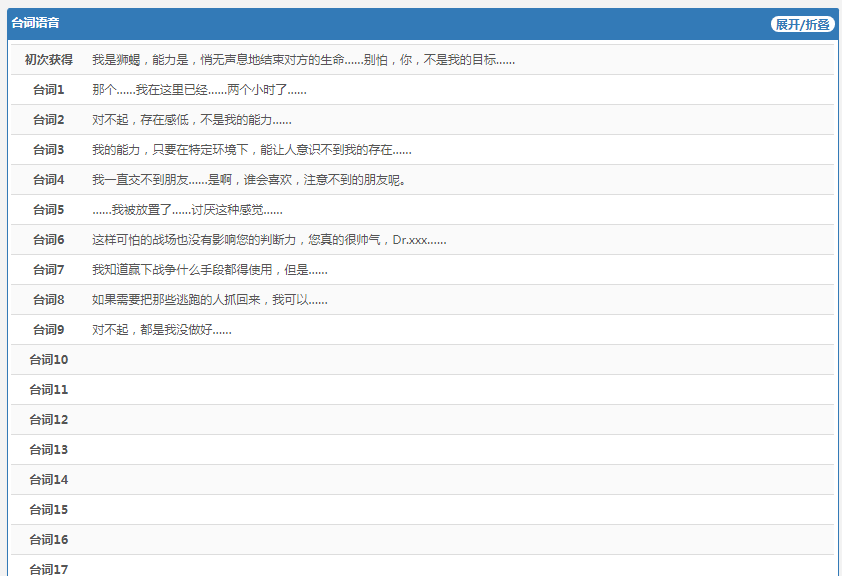This screenshot has width=842, height=576.
Task: Click the 台词语音 panel header title
Action: click(x=35, y=23)
